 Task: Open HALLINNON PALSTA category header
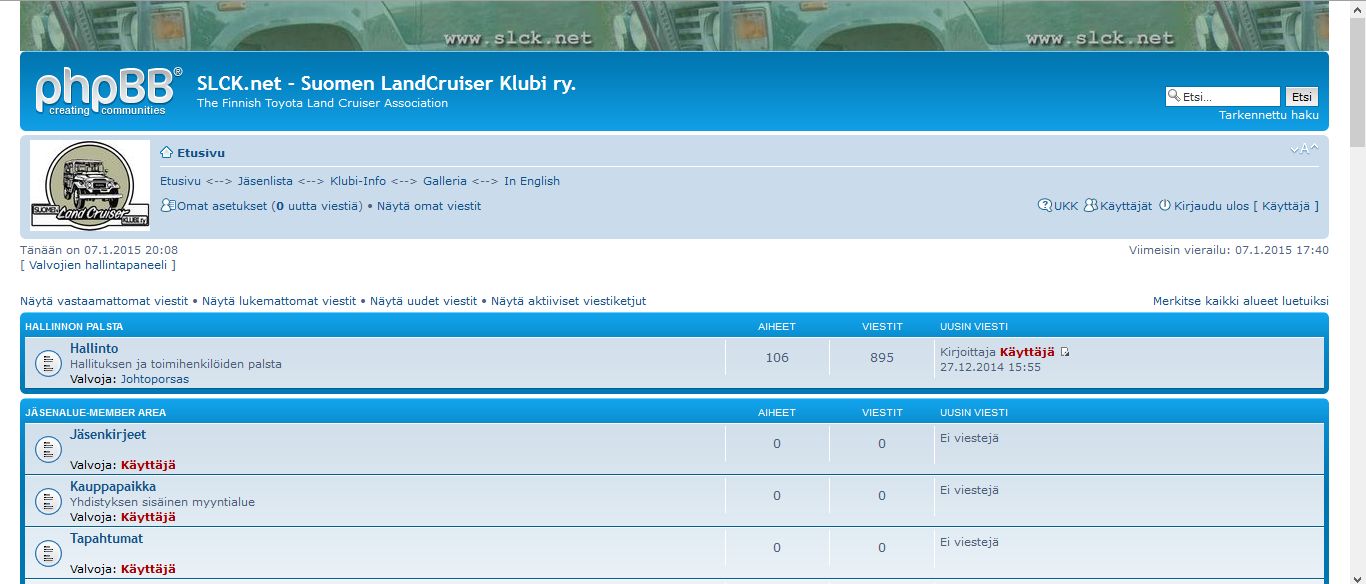pyautogui.click(x=74, y=327)
